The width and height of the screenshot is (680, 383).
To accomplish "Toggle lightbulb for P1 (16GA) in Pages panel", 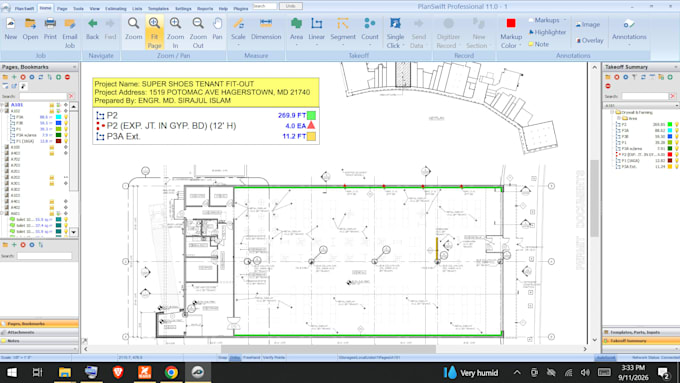I will click(x=66, y=141).
